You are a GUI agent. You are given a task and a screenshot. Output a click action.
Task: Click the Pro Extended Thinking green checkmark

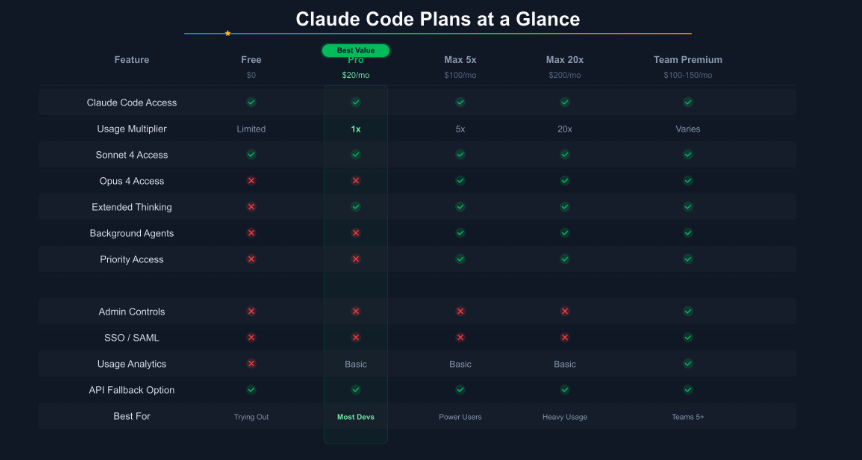pos(356,207)
